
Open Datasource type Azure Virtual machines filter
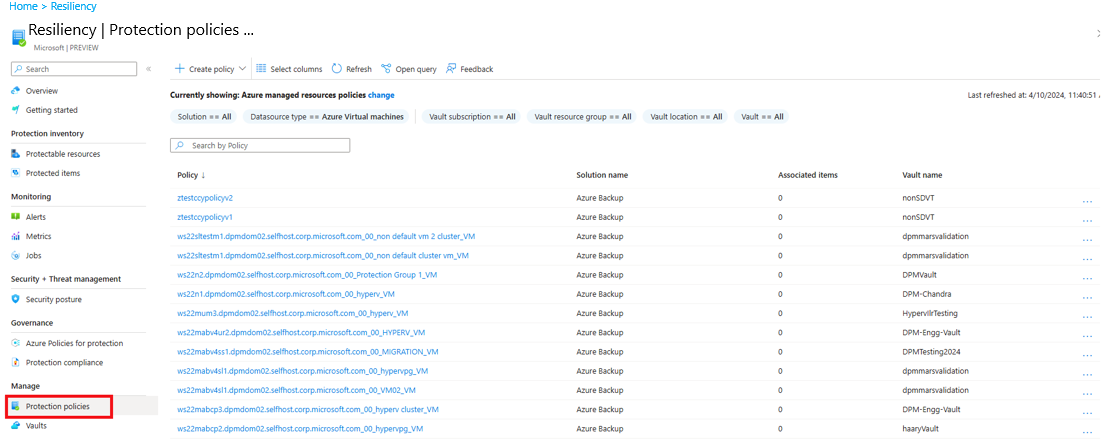326,116
